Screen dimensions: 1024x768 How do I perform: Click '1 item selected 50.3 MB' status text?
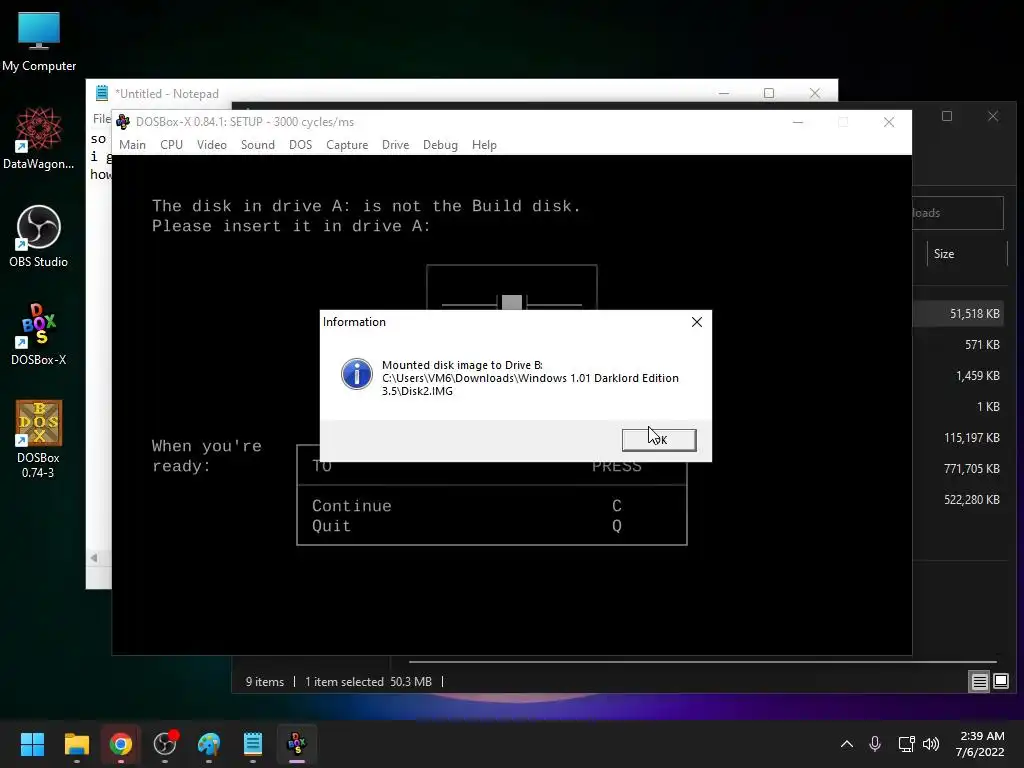point(368,682)
